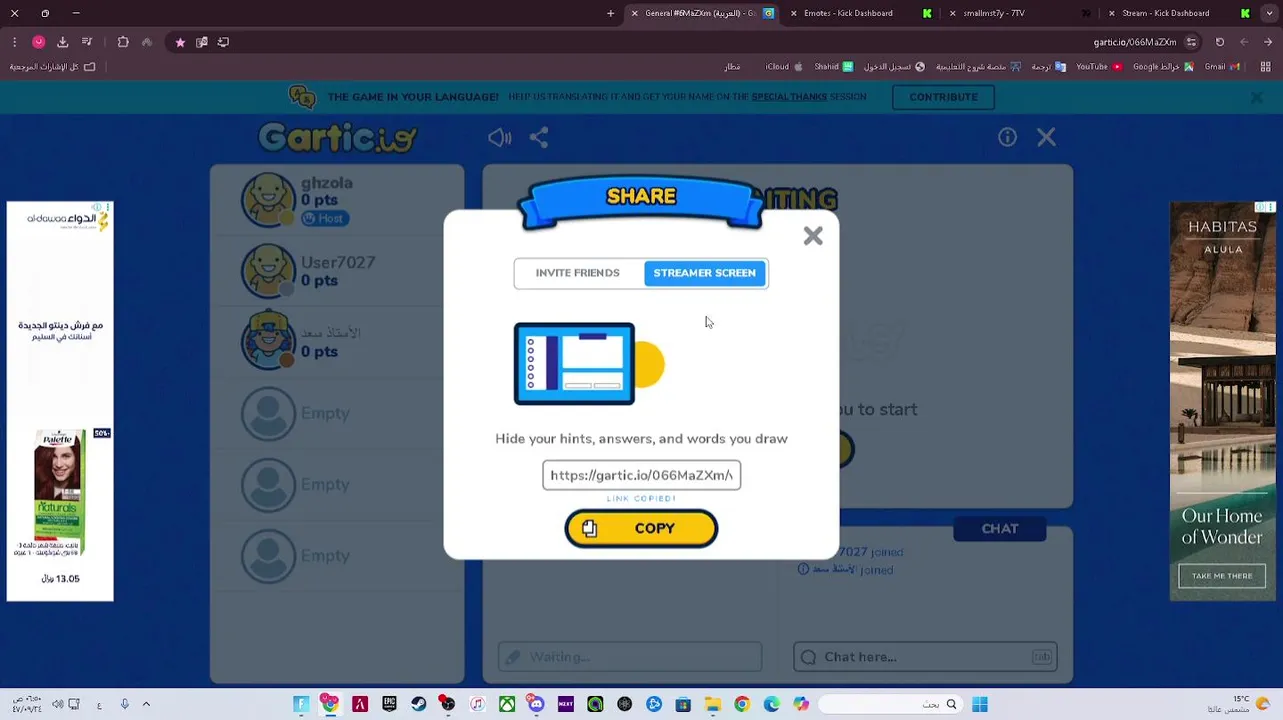Viewport: 1283px width, 720px height.
Task: Open Discord from the taskbar
Action: tap(536, 704)
